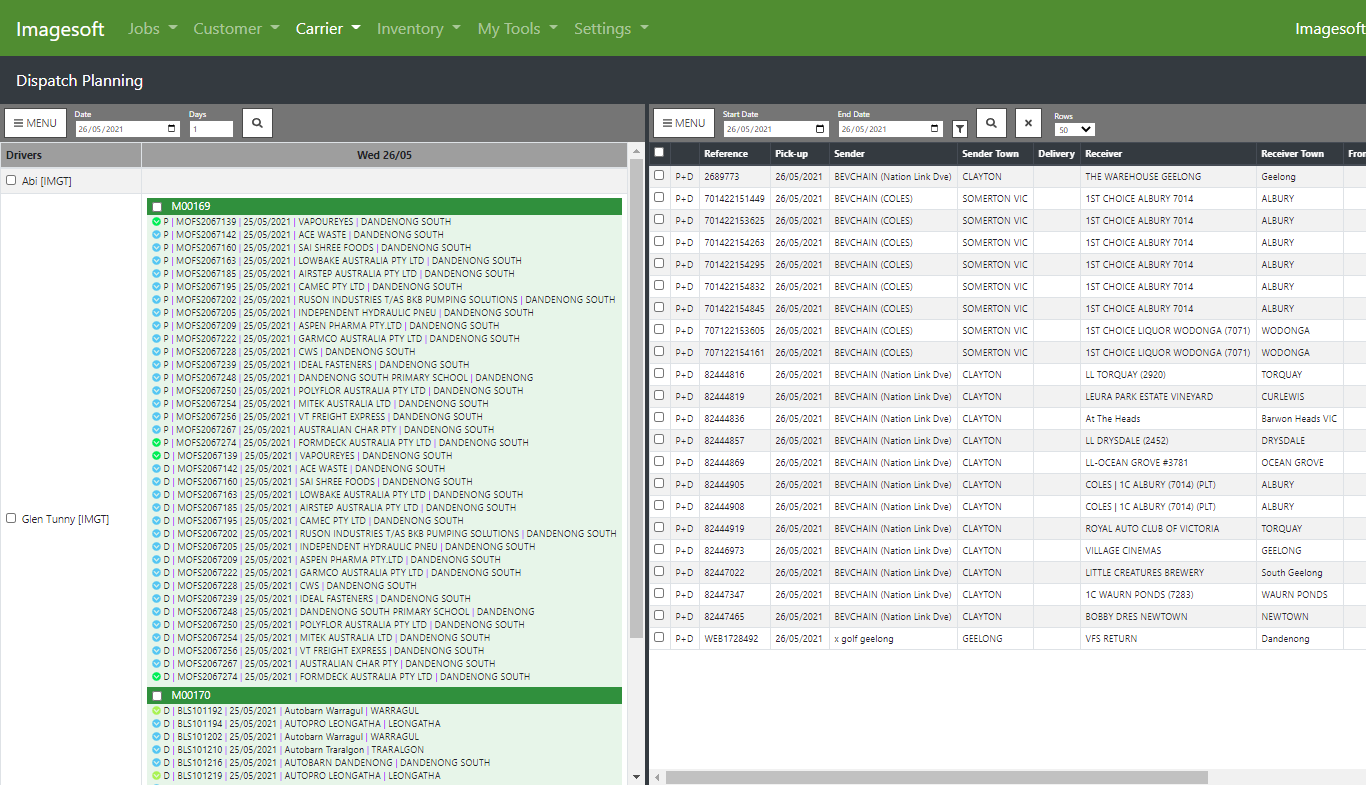Click status icon of P MOFS2067202 RUSON INDUSTRIES row
The image size is (1366, 785).
[157, 299]
